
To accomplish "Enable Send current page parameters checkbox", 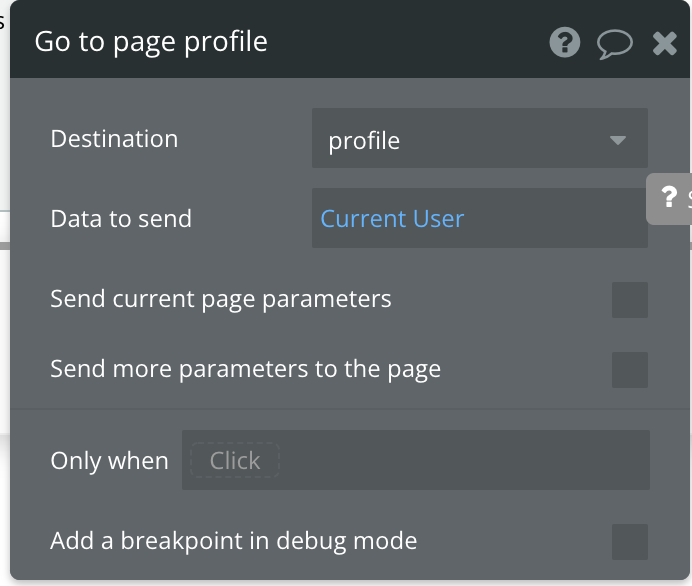I will click(630, 300).
